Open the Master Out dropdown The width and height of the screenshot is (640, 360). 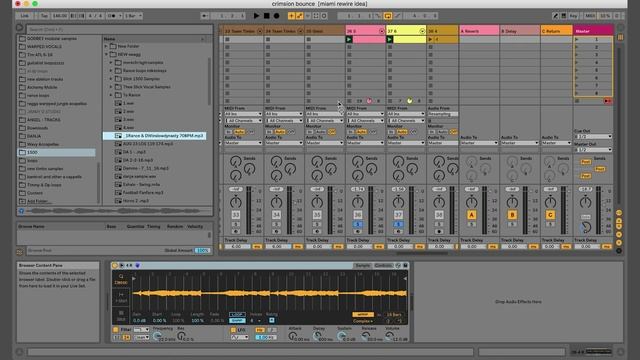coord(593,150)
